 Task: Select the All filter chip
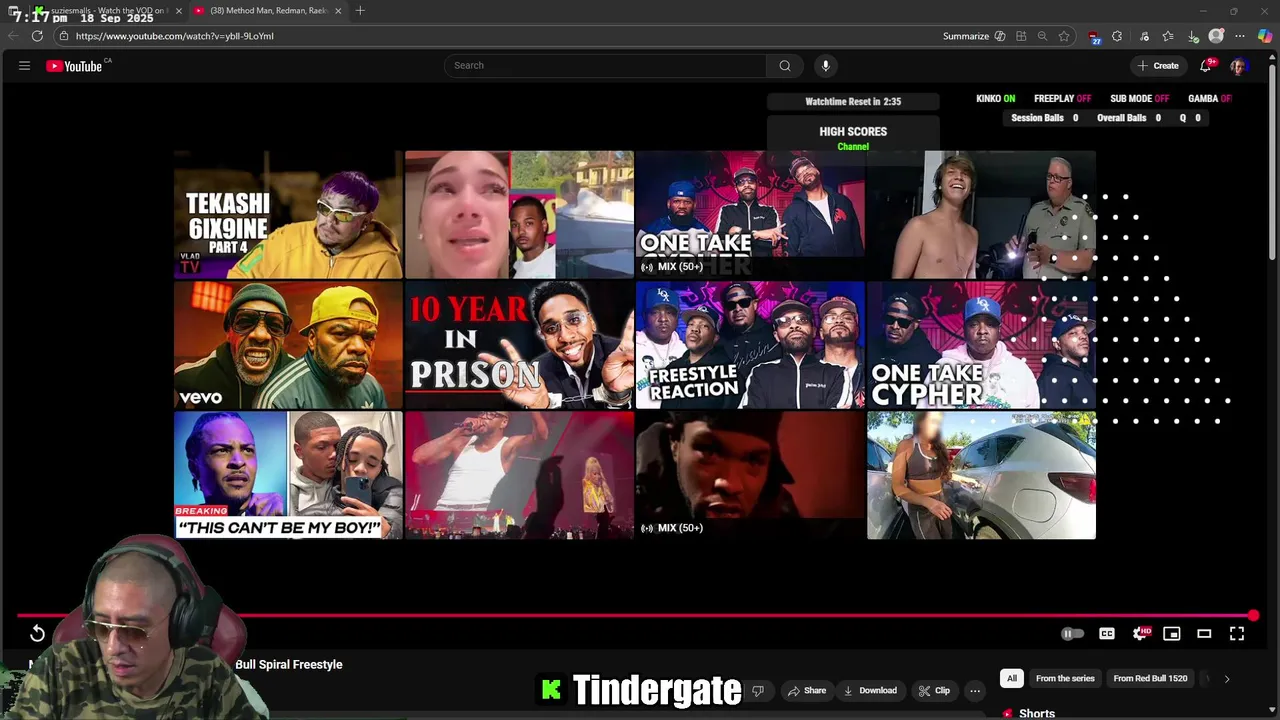tap(1011, 678)
